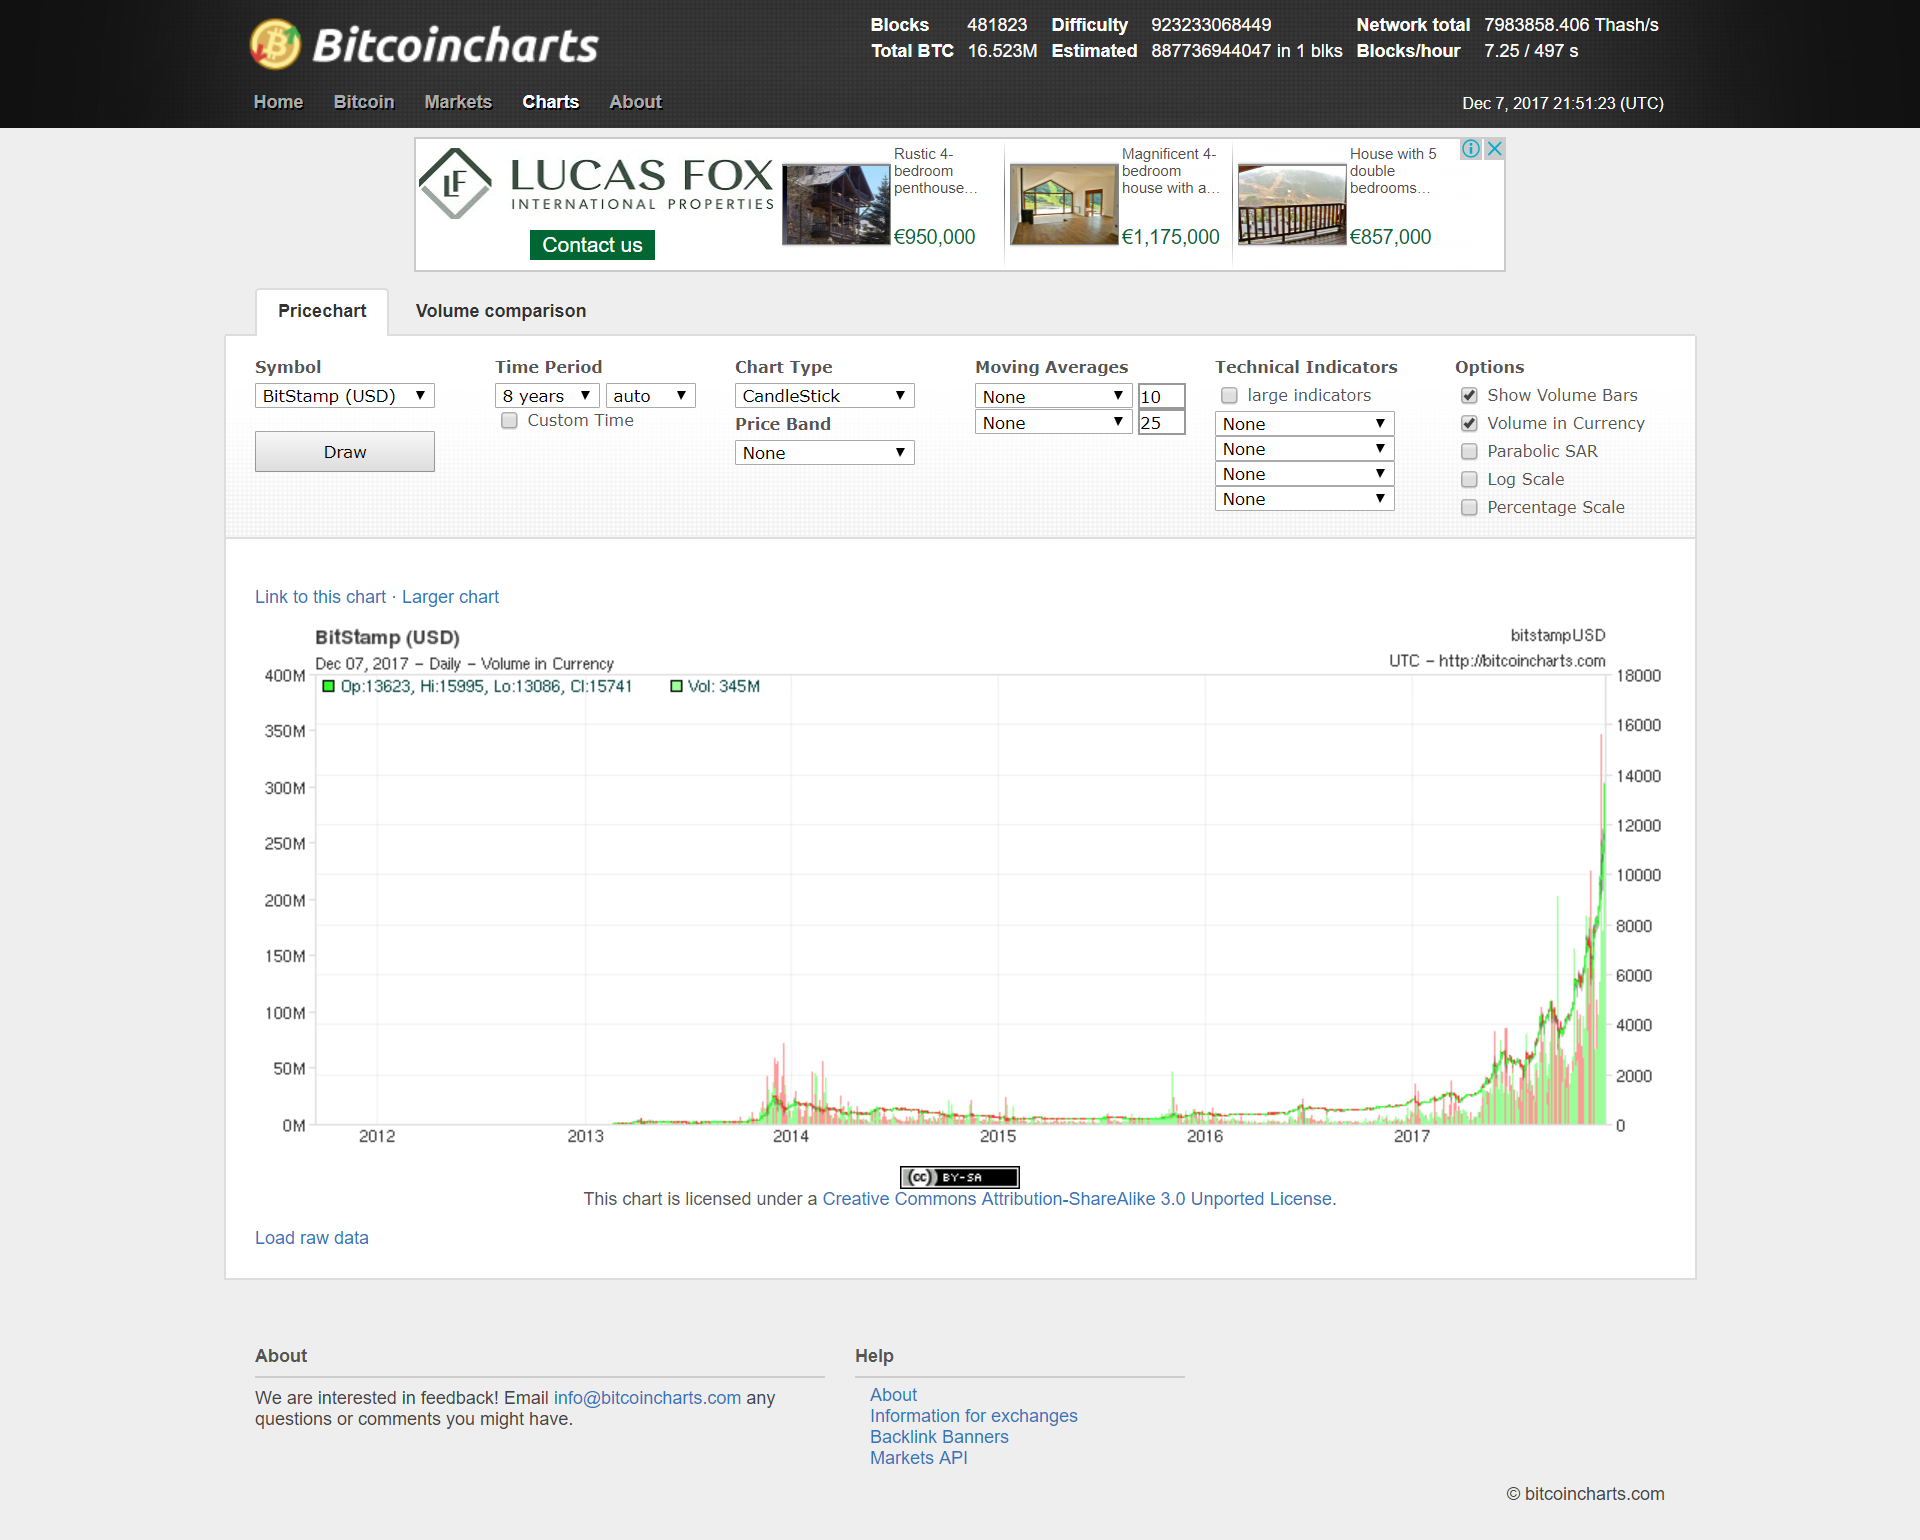Click moving average period field 25
The image size is (1920, 1540).
1161,423
